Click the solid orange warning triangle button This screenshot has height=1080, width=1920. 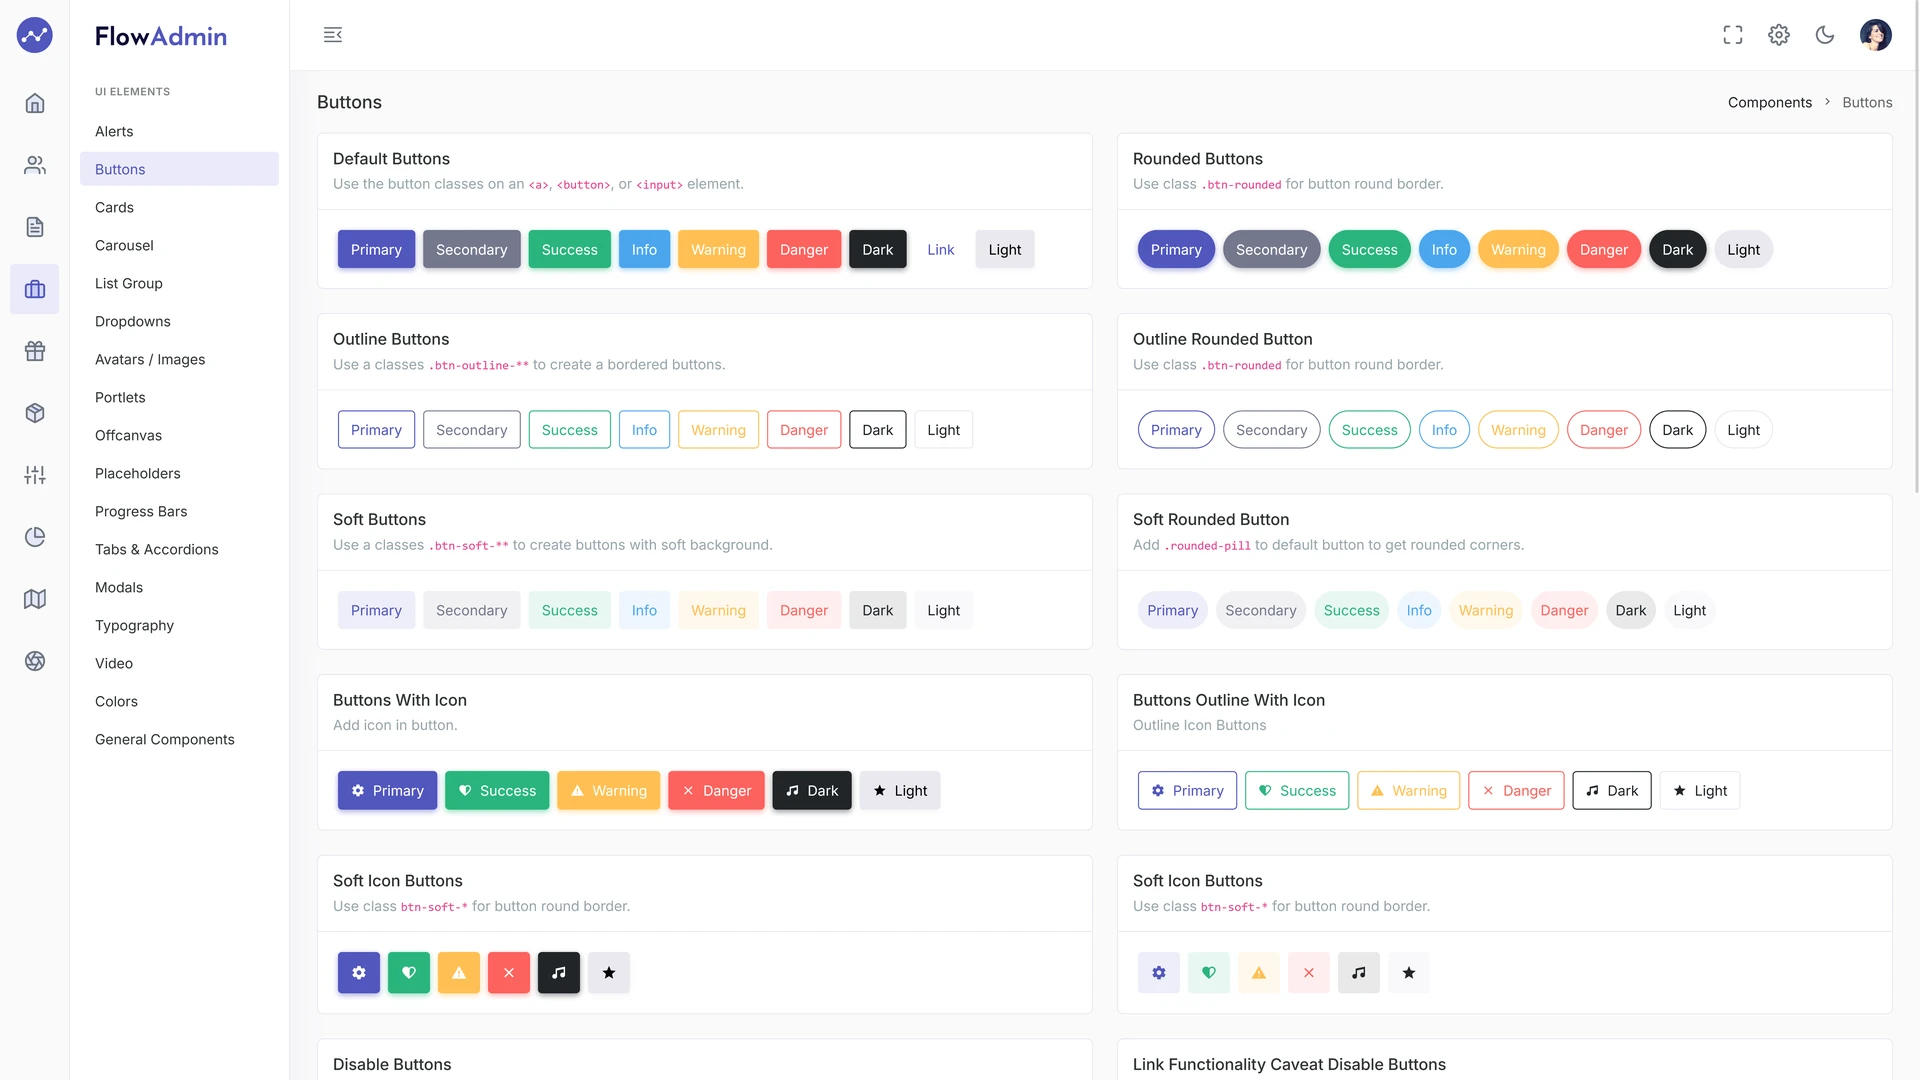459,972
